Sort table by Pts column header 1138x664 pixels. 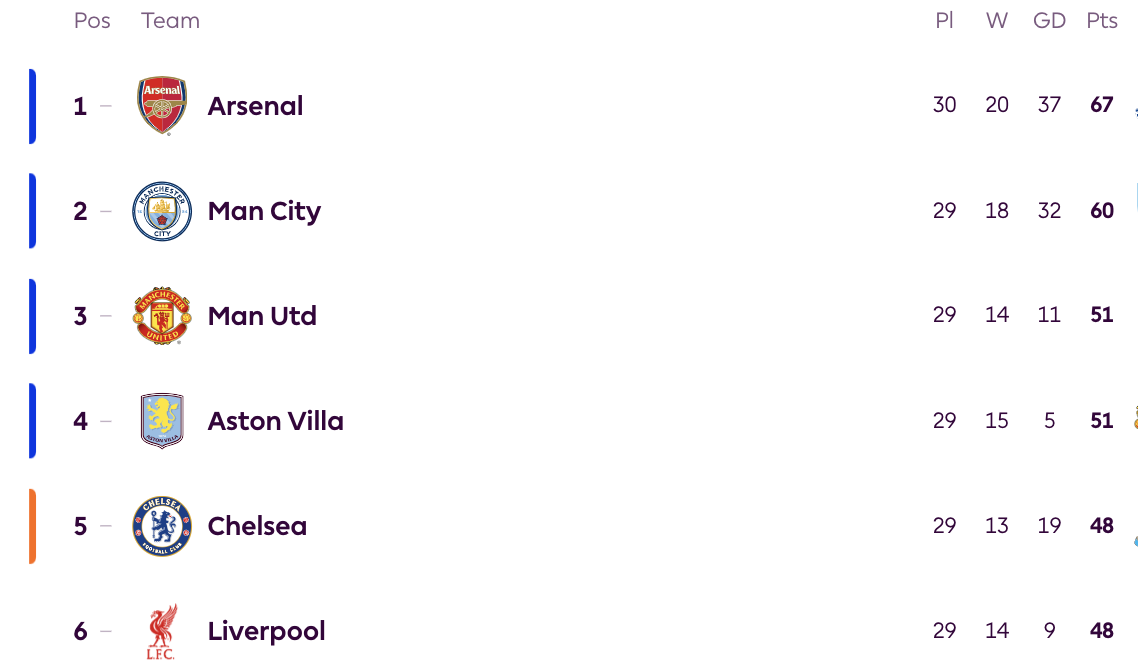[1102, 21]
